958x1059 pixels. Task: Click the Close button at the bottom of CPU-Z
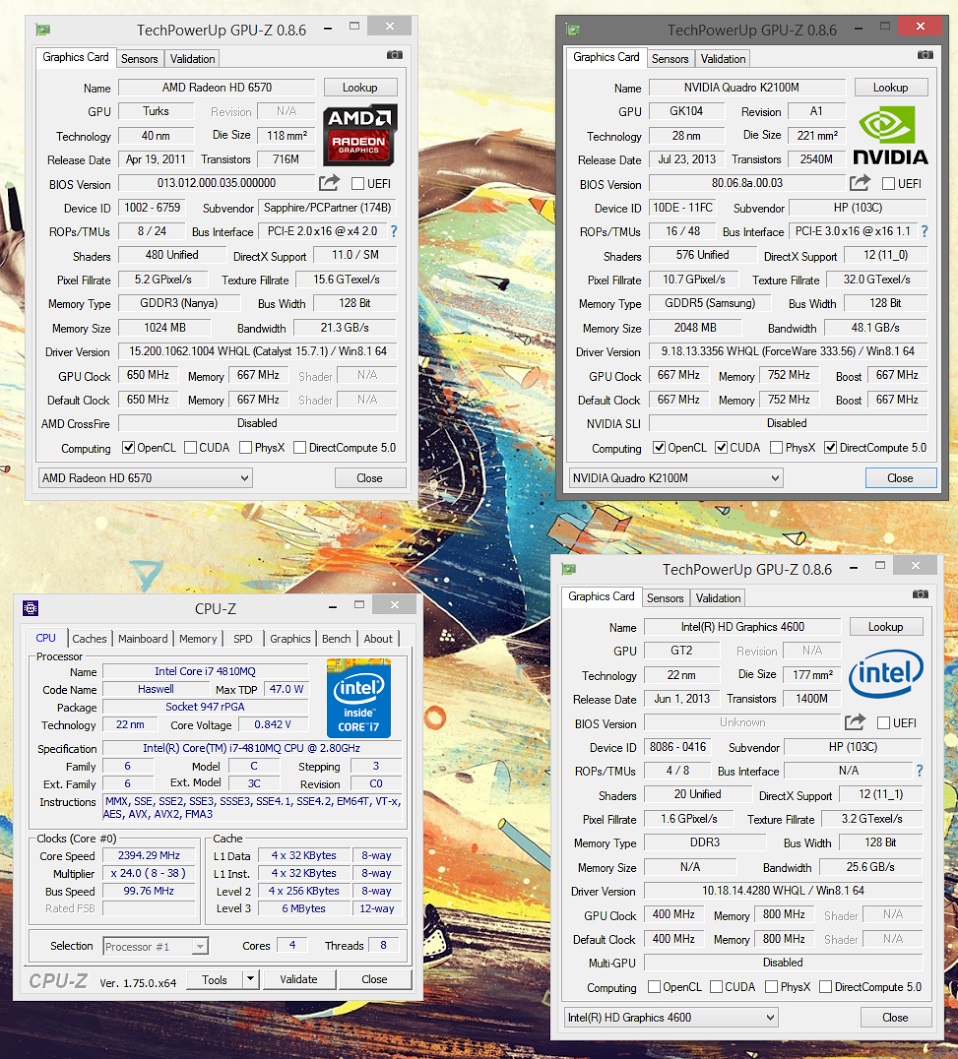tap(374, 979)
